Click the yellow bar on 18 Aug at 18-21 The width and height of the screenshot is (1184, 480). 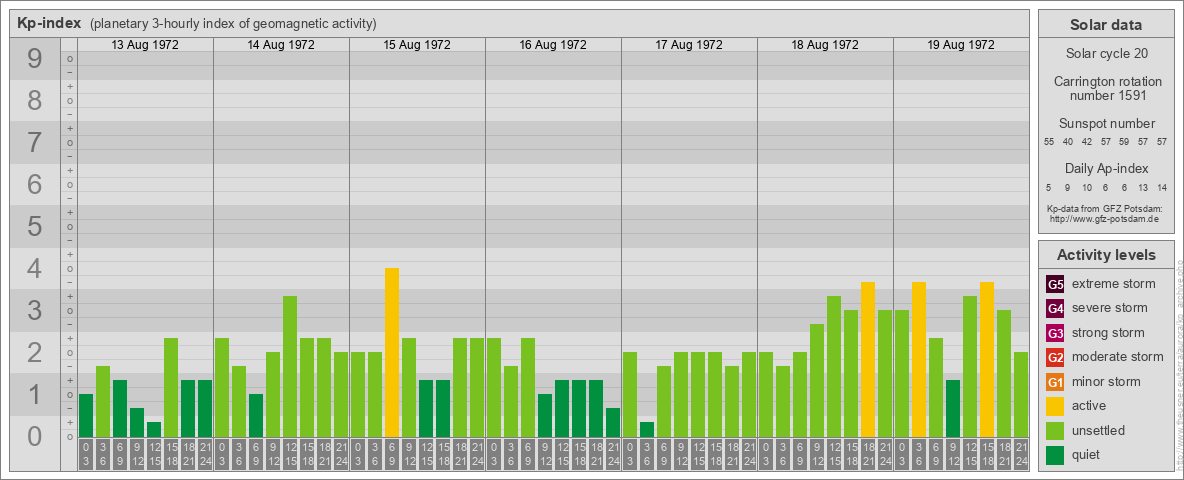[x=868, y=359]
